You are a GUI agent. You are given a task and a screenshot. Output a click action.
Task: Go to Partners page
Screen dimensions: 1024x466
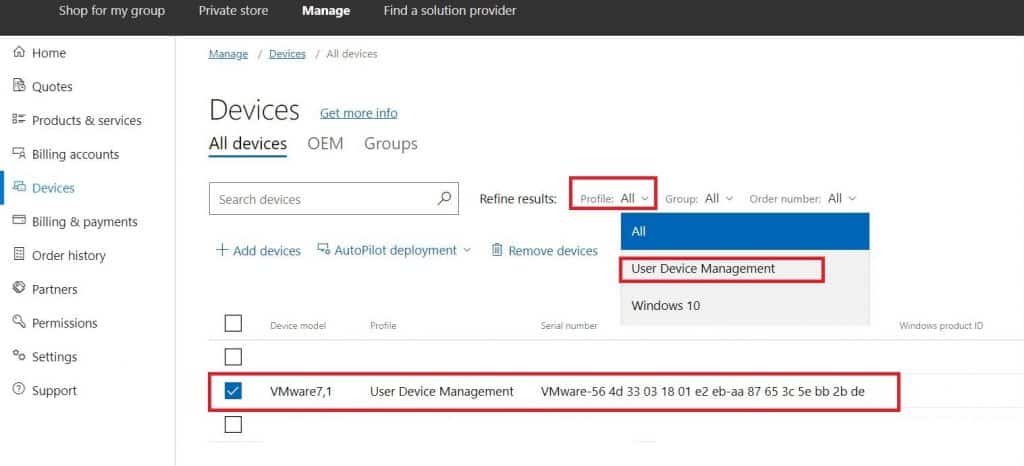(55, 289)
